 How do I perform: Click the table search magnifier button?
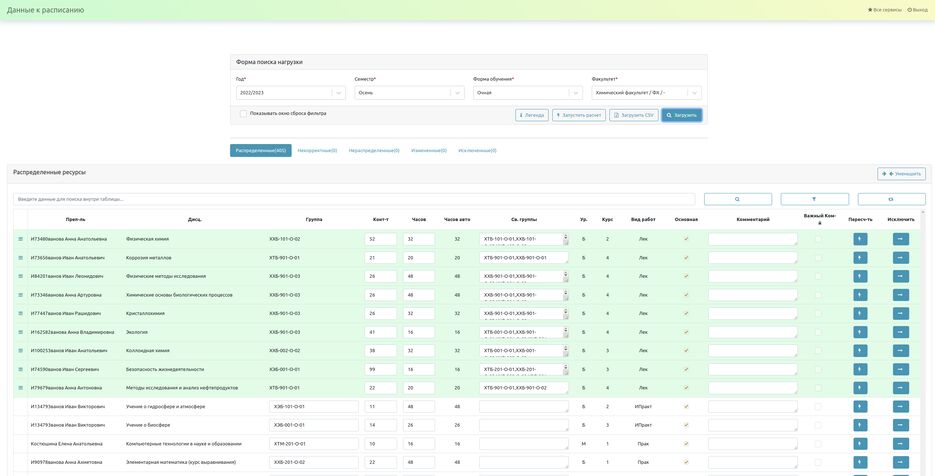coord(737,199)
